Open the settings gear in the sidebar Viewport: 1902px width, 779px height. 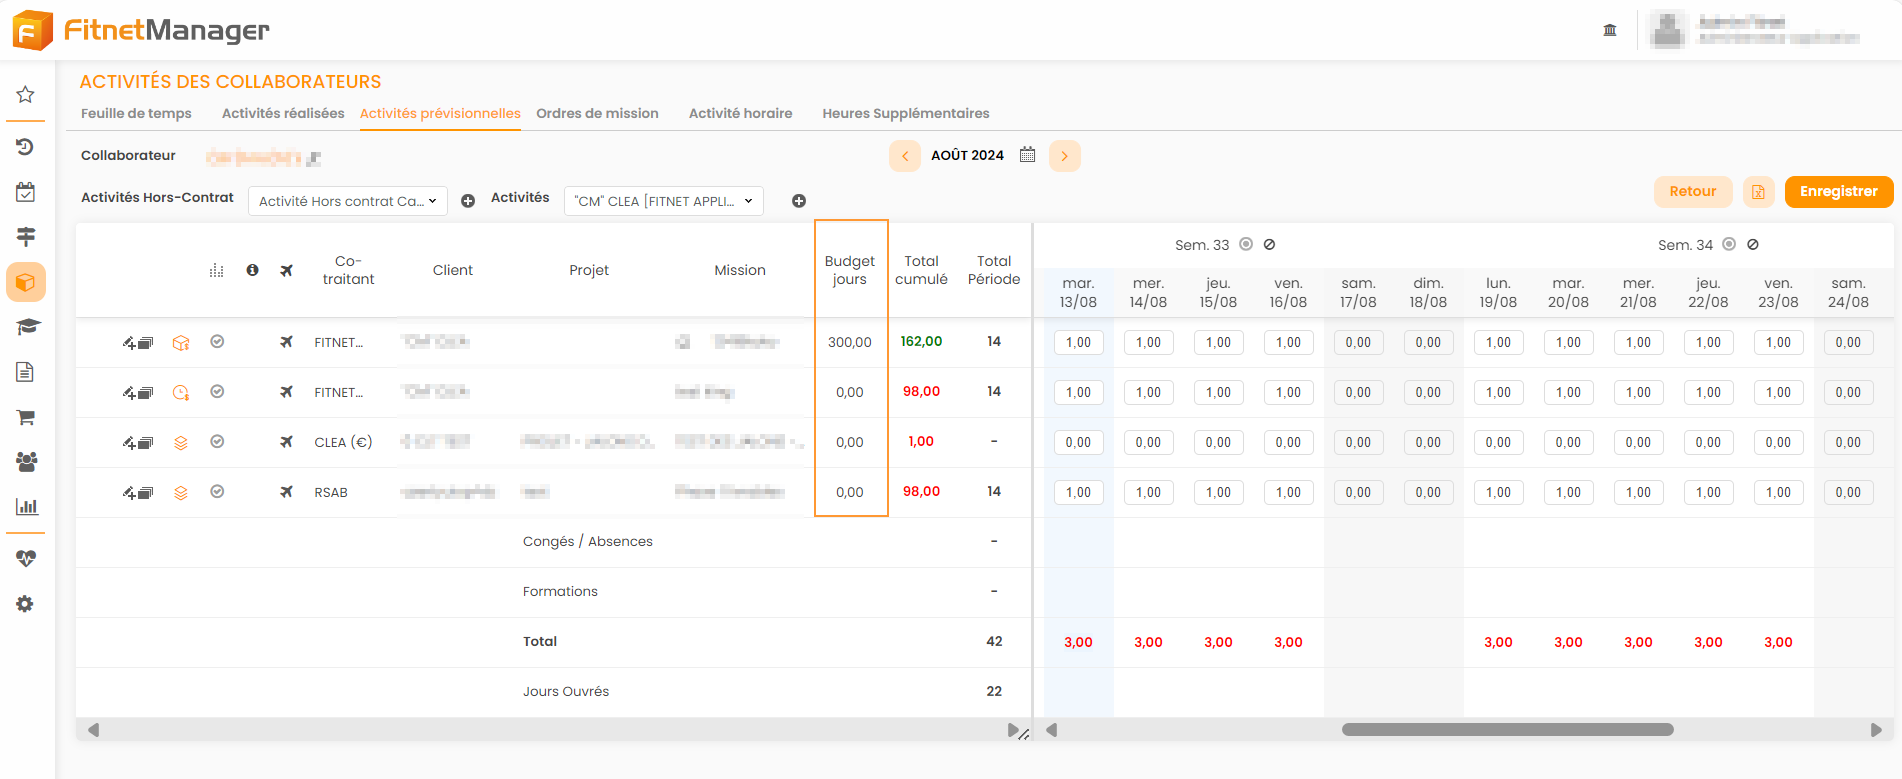[x=26, y=604]
